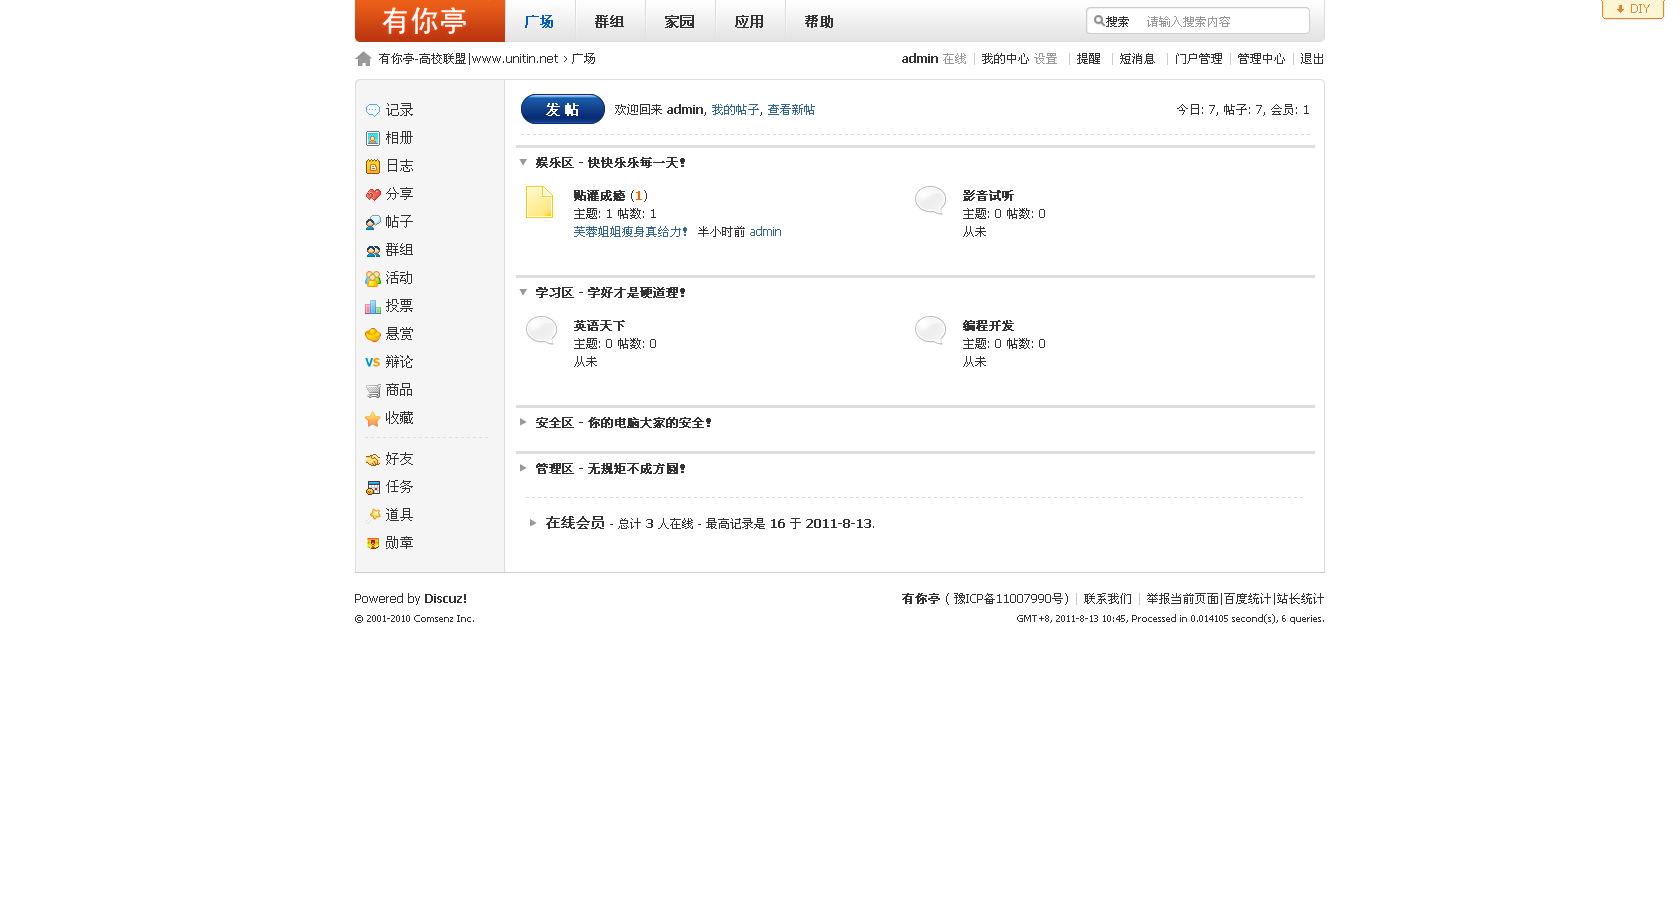The width and height of the screenshot is (1680, 900).
Task: Click the admin author link beside 半小时前
Action: pos(765,232)
